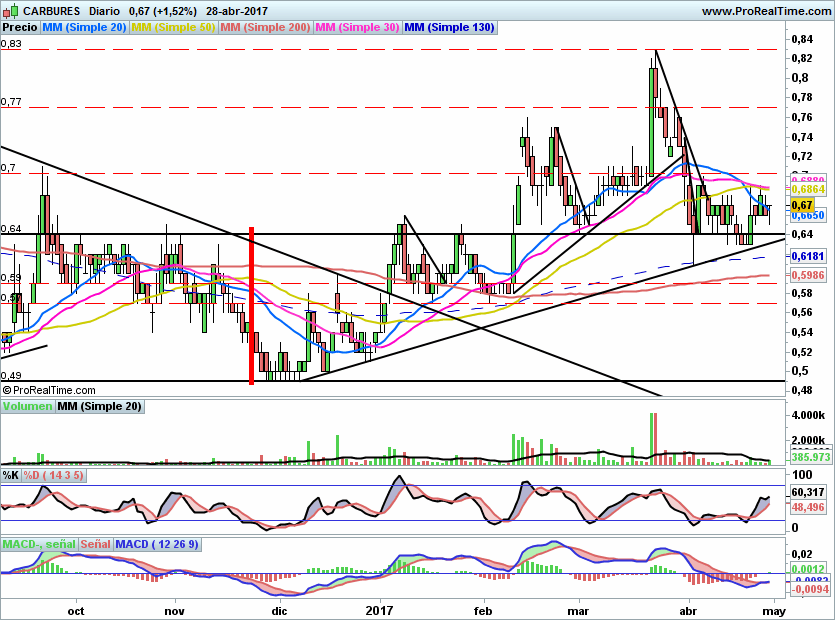Click the candlestick chart icon beside CARBURES
The image size is (835, 620).
(x=11, y=11)
